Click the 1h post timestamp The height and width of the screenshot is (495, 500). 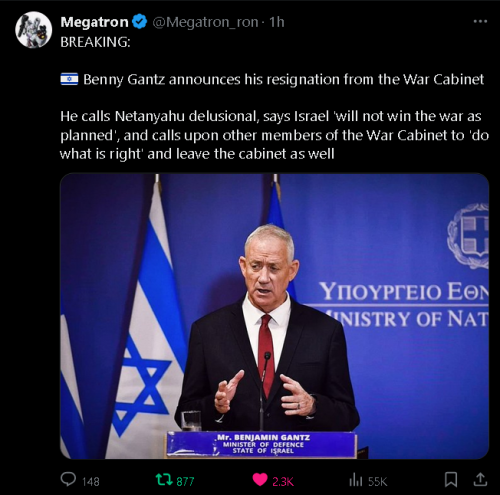pyautogui.click(x=277, y=22)
